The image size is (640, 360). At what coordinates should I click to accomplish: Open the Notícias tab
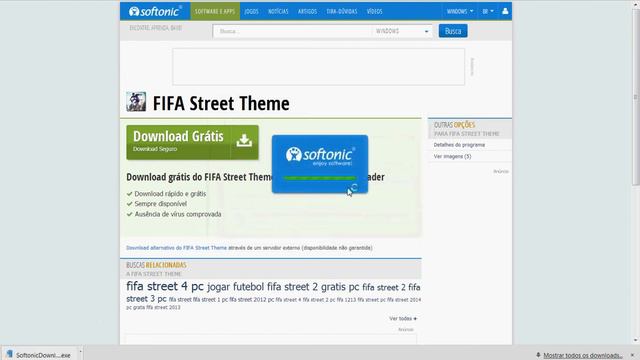click(x=278, y=11)
